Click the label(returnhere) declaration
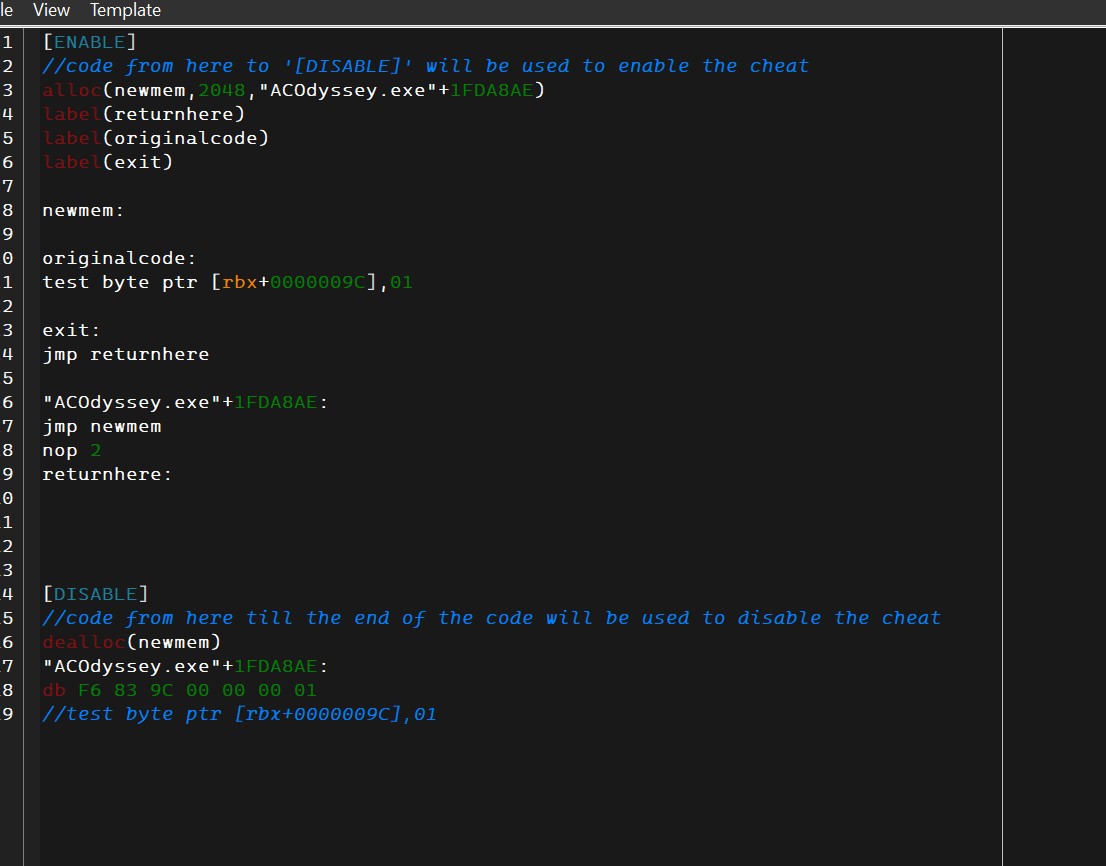 tap(144, 114)
